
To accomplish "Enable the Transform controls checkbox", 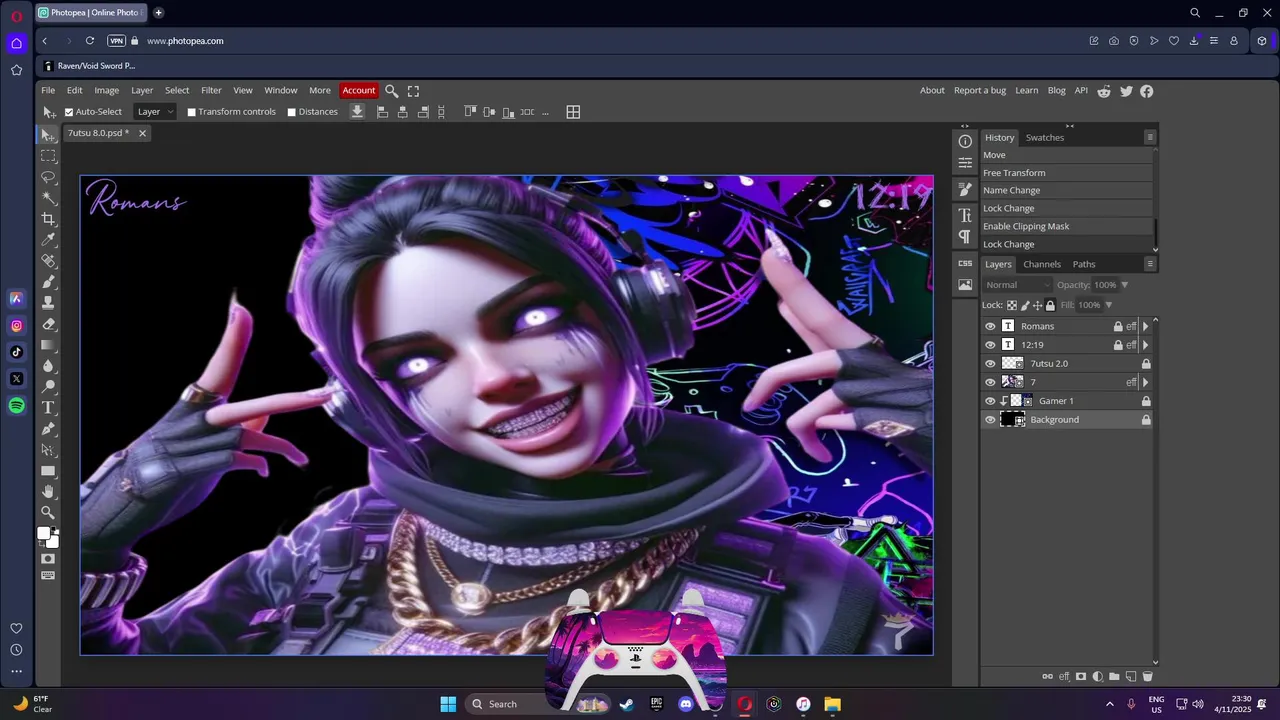I will point(191,112).
